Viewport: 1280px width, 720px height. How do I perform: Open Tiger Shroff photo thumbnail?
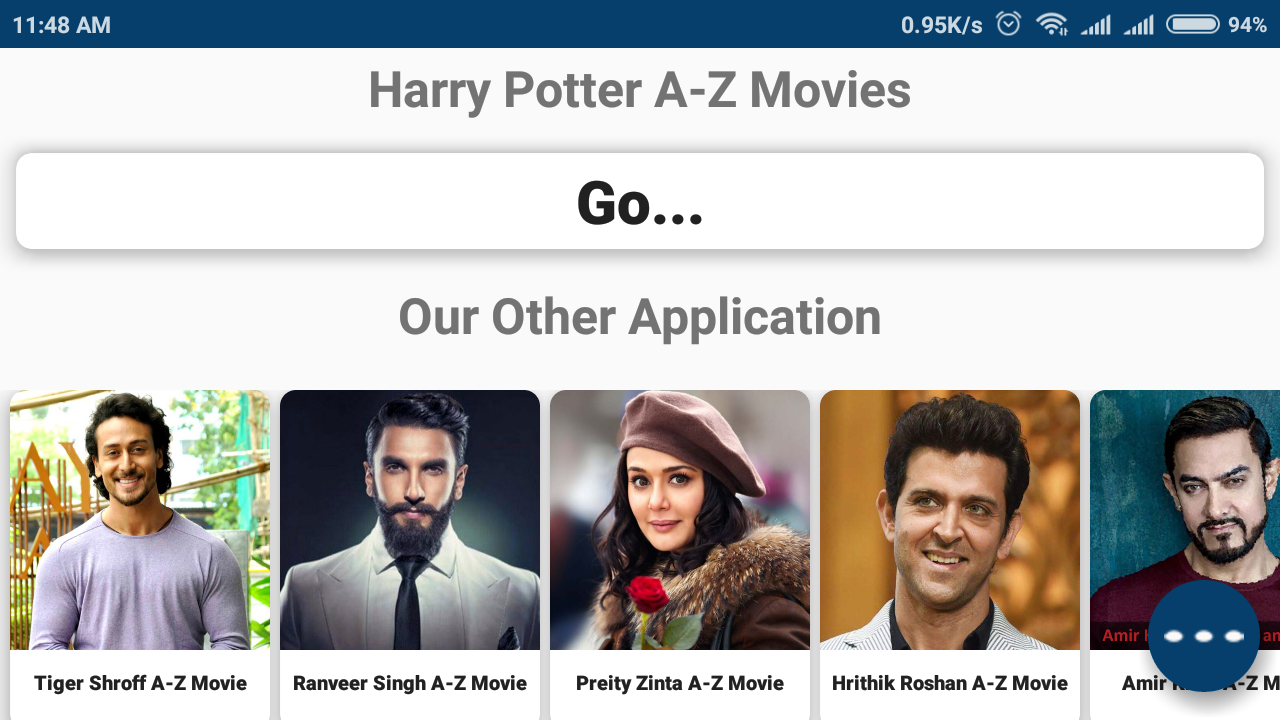[x=140, y=520]
